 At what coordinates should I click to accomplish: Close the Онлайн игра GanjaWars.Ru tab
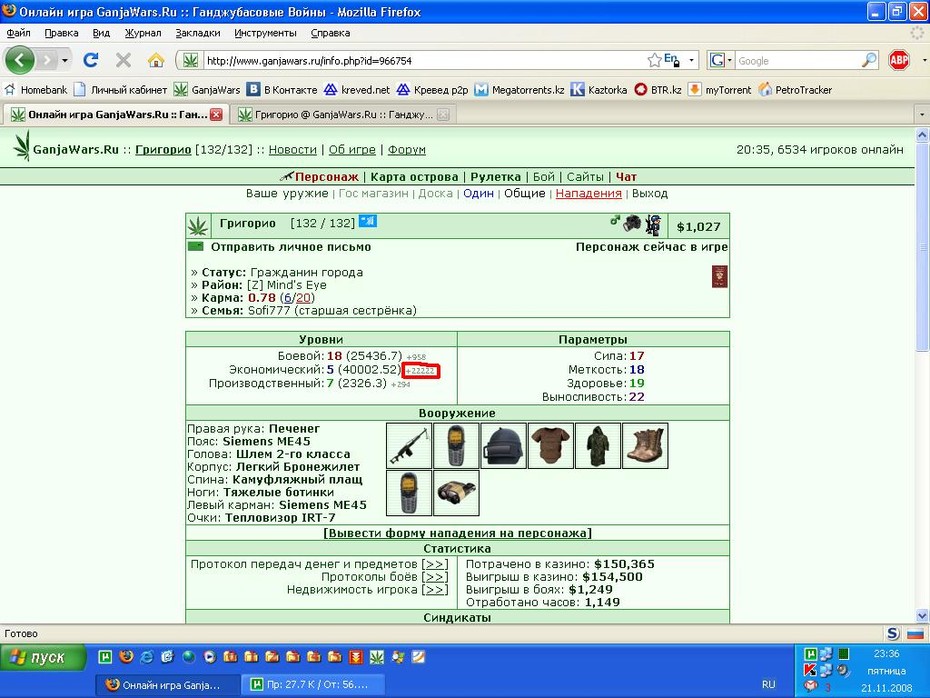pos(216,114)
